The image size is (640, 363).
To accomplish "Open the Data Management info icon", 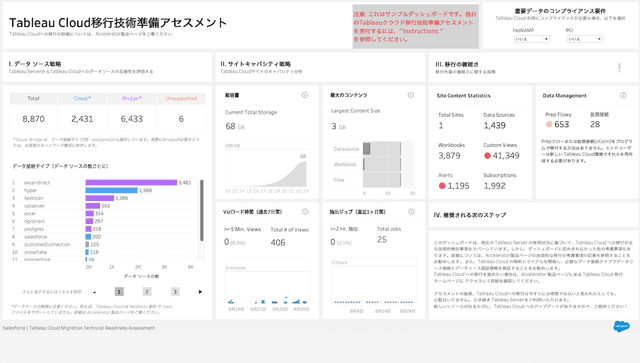I will pyautogui.click(x=623, y=96).
